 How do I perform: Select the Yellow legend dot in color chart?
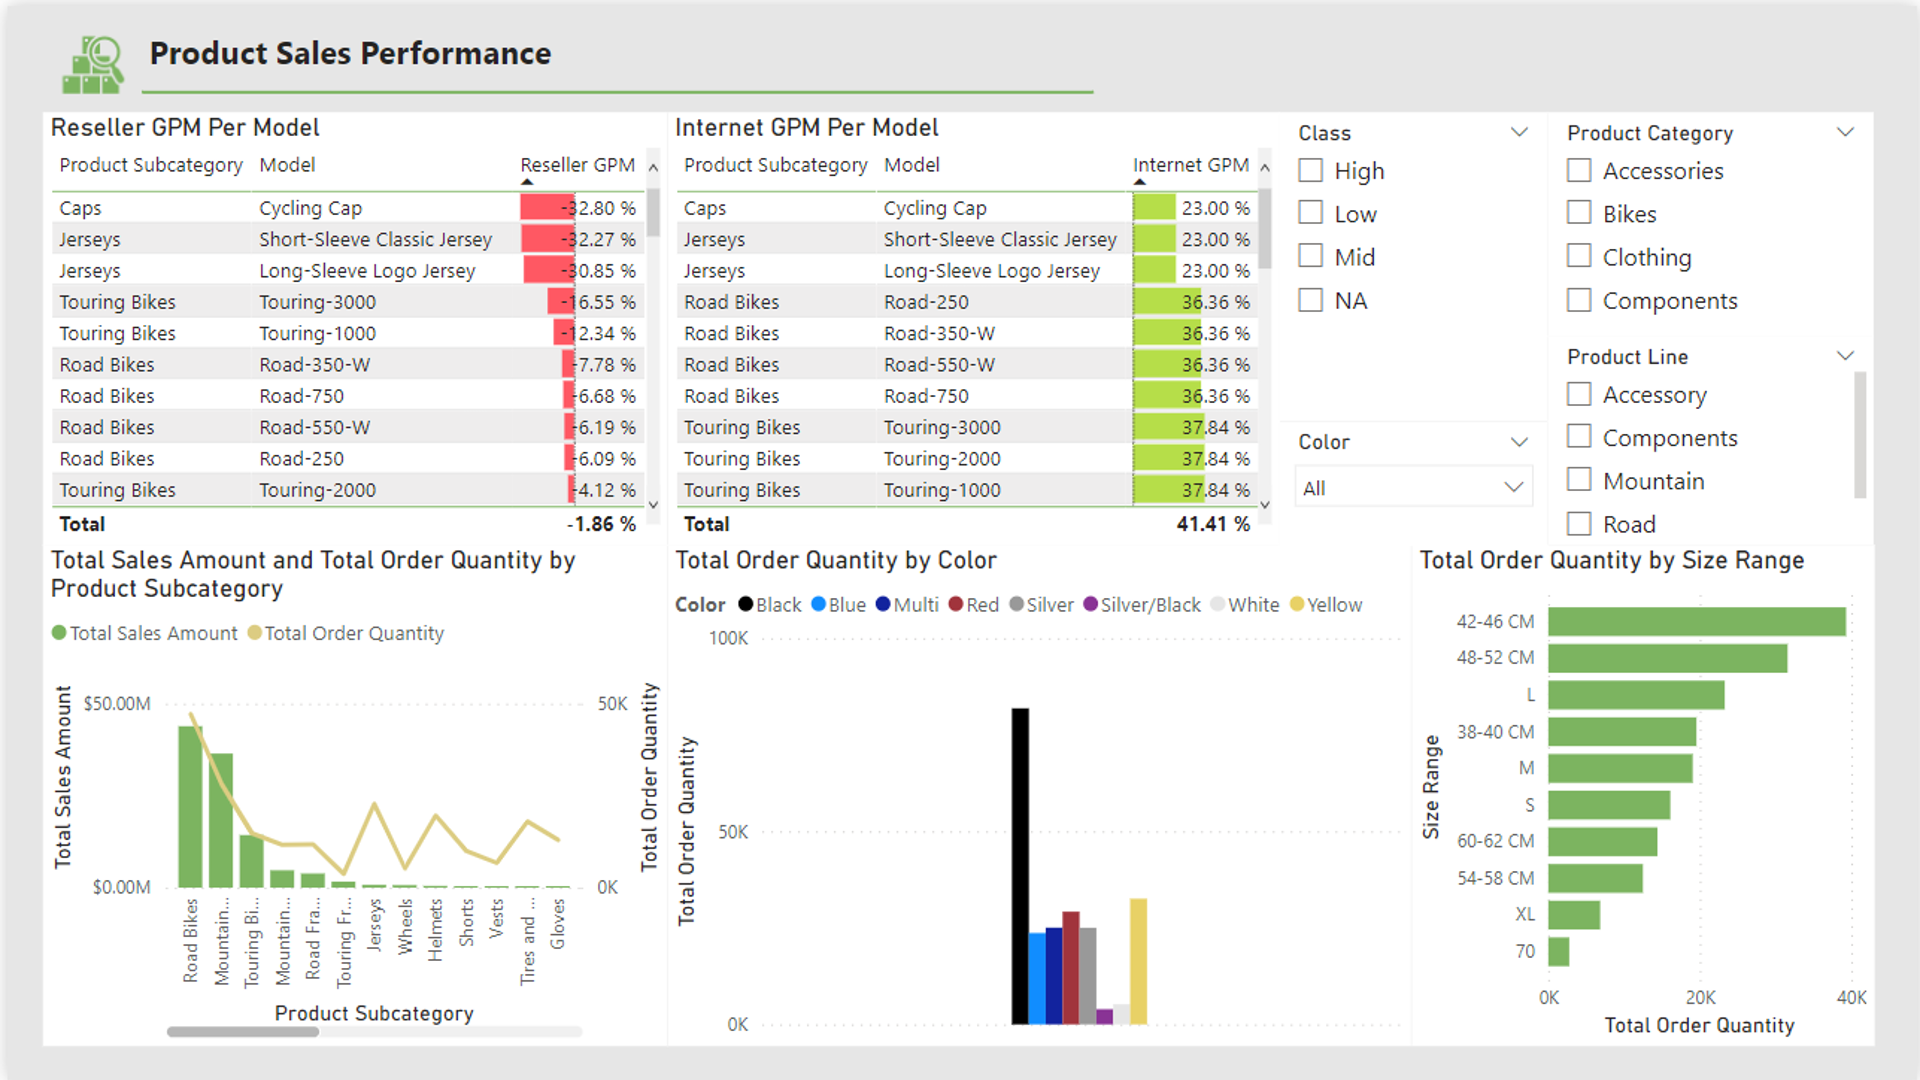tap(1297, 604)
